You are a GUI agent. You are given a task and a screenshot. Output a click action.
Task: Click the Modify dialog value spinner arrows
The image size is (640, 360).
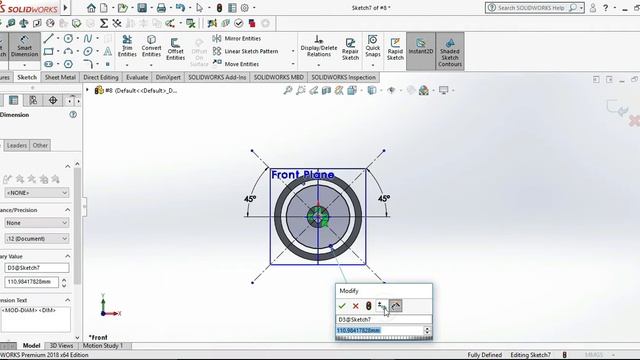pyautogui.click(x=427, y=330)
